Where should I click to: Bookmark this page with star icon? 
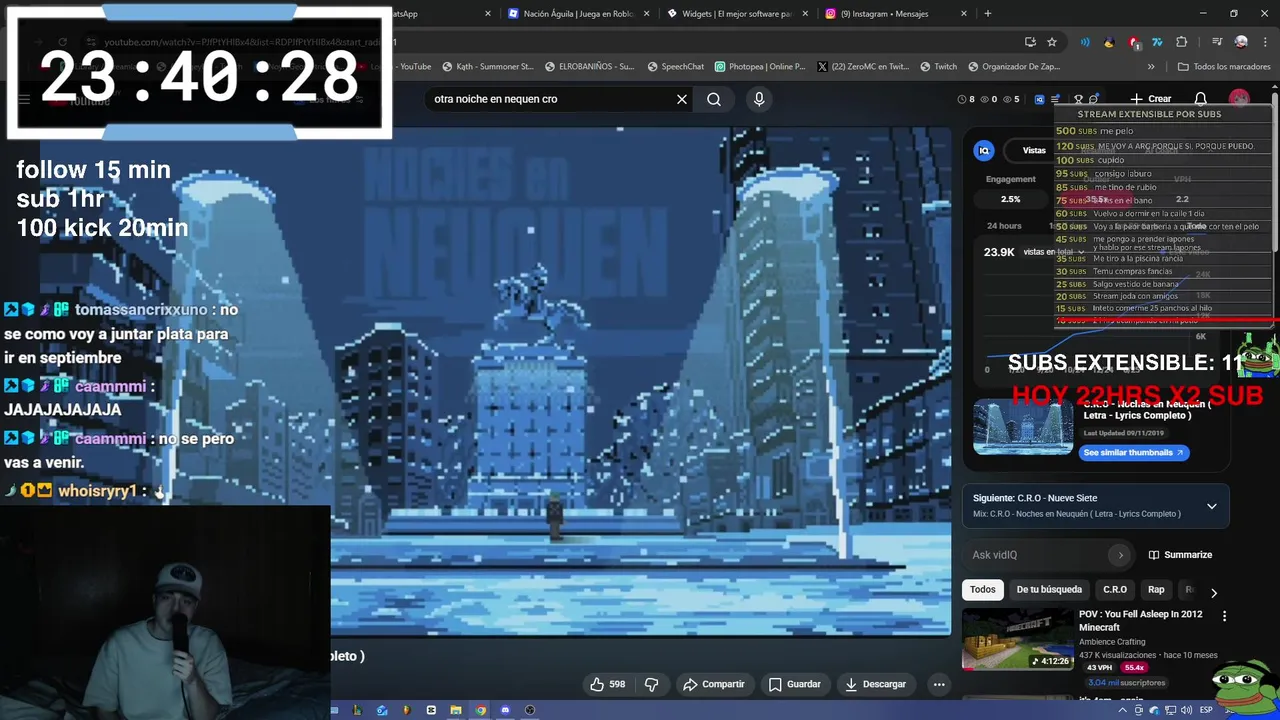pyautogui.click(x=1052, y=42)
